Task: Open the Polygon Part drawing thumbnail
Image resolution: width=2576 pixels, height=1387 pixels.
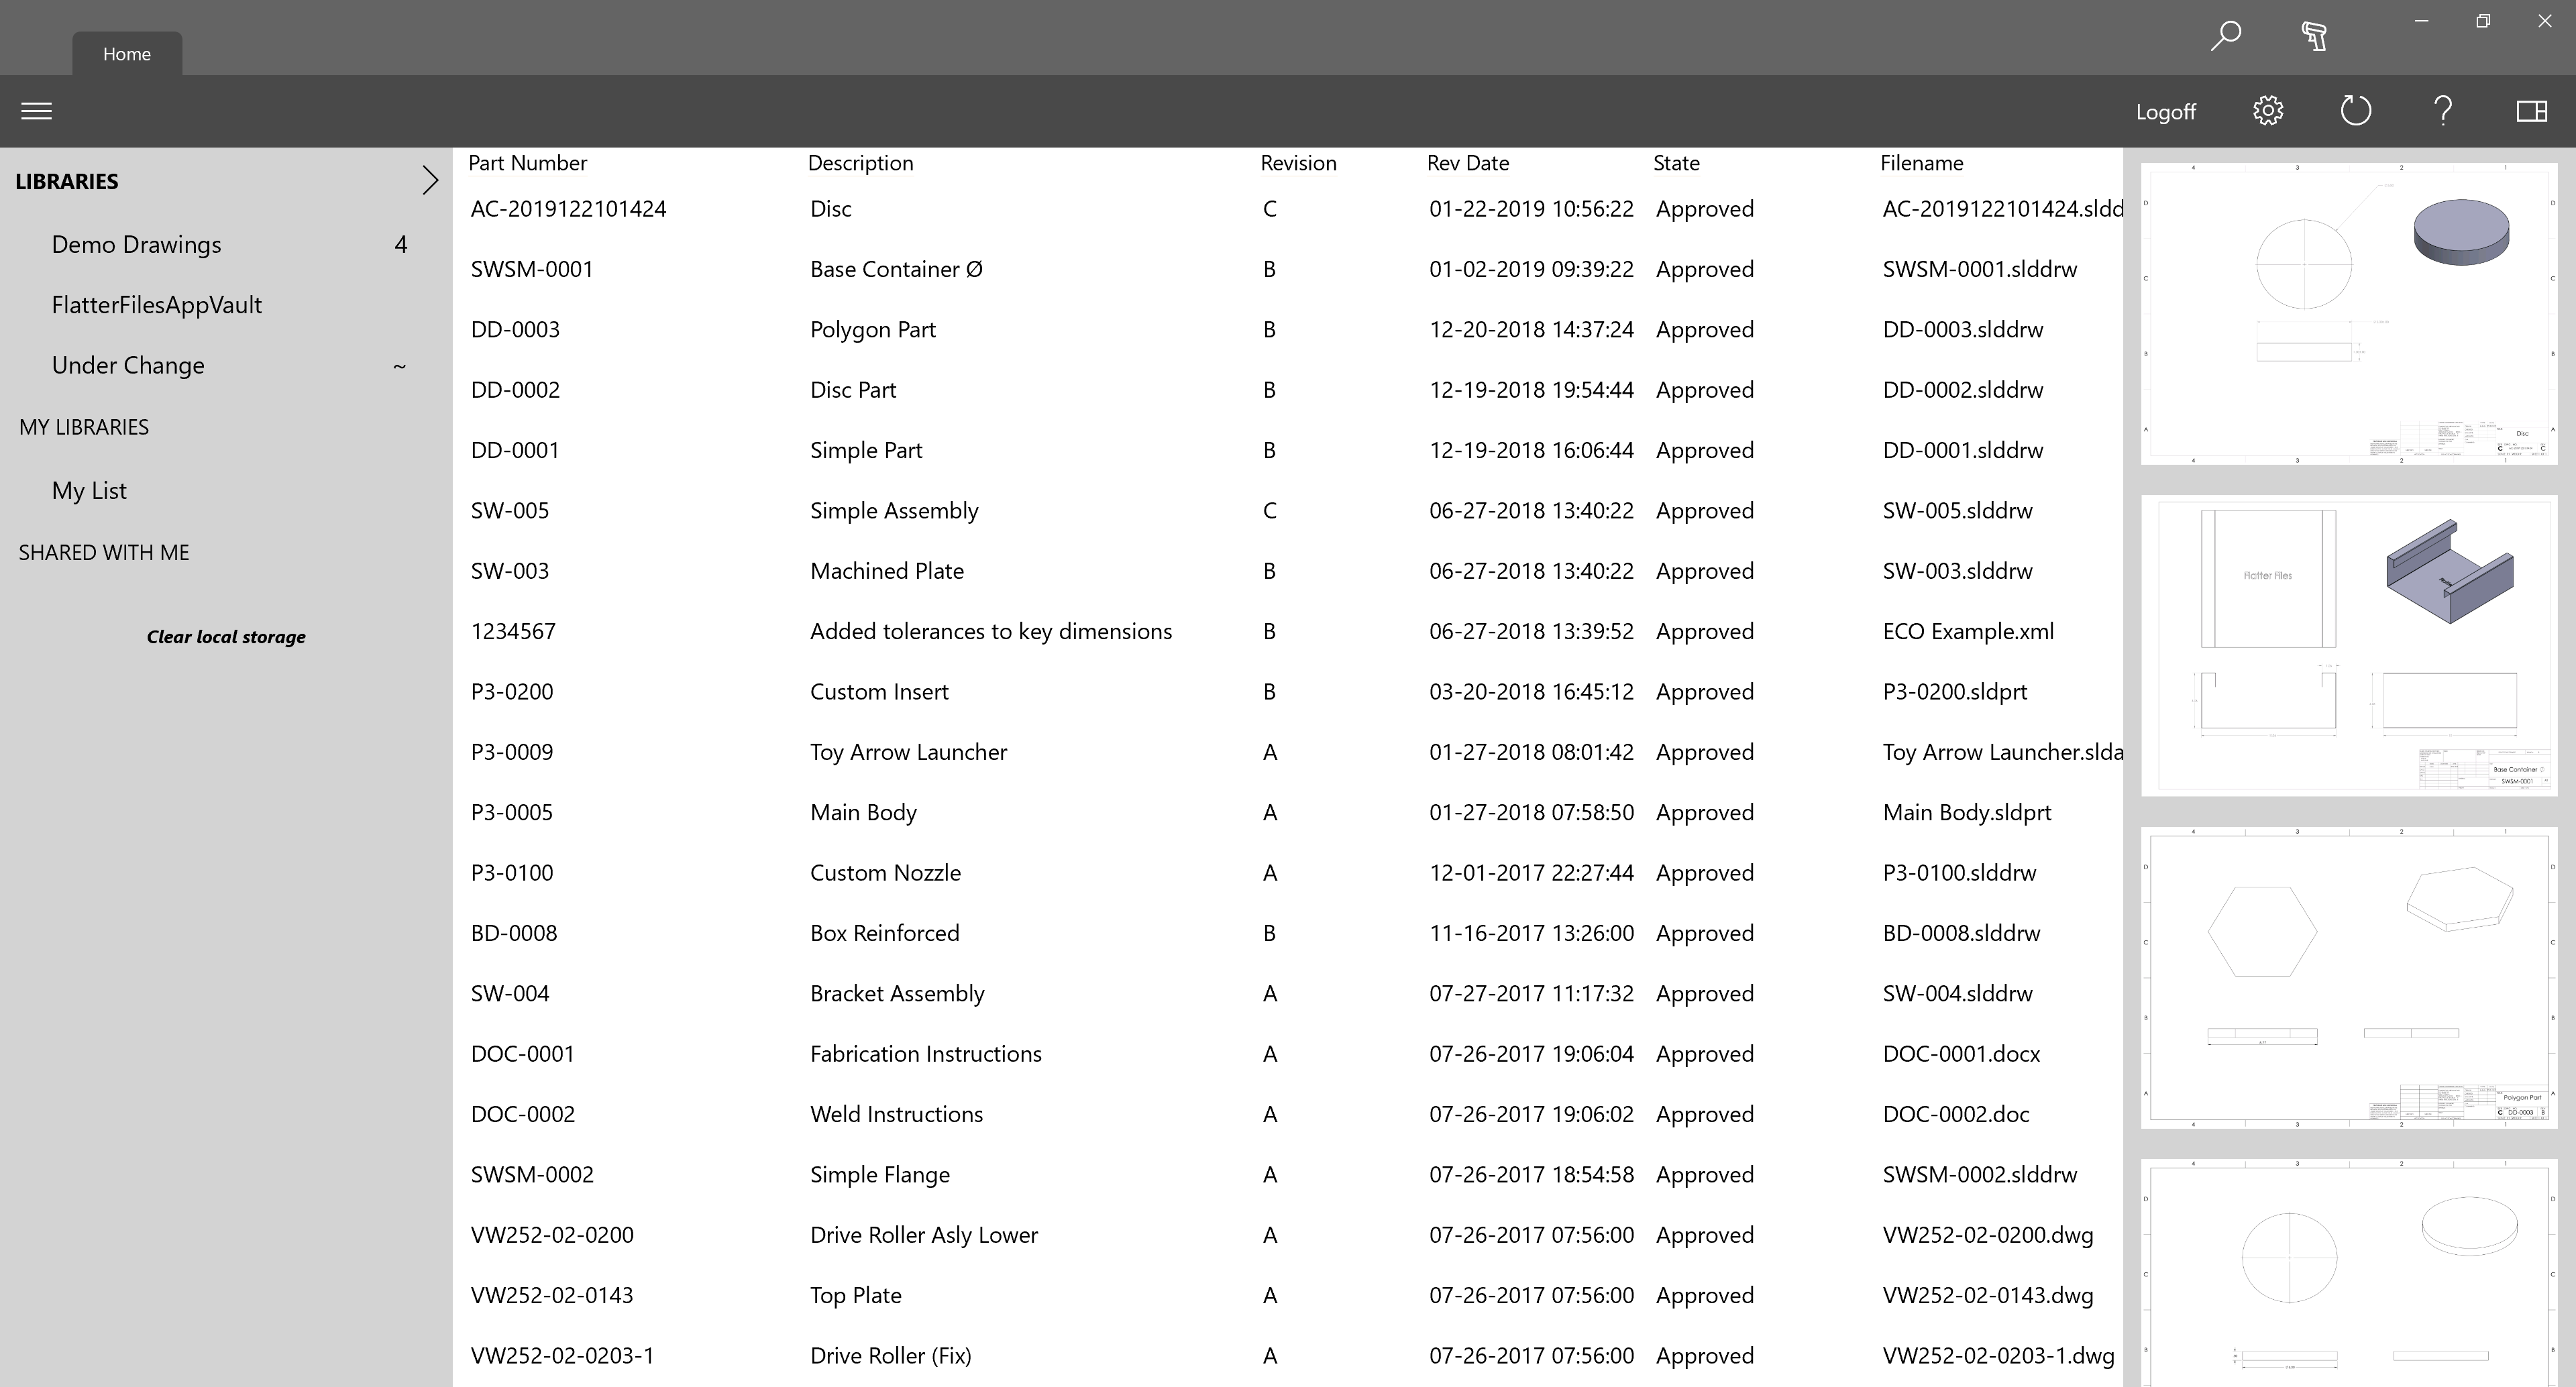Action: pos(2349,978)
